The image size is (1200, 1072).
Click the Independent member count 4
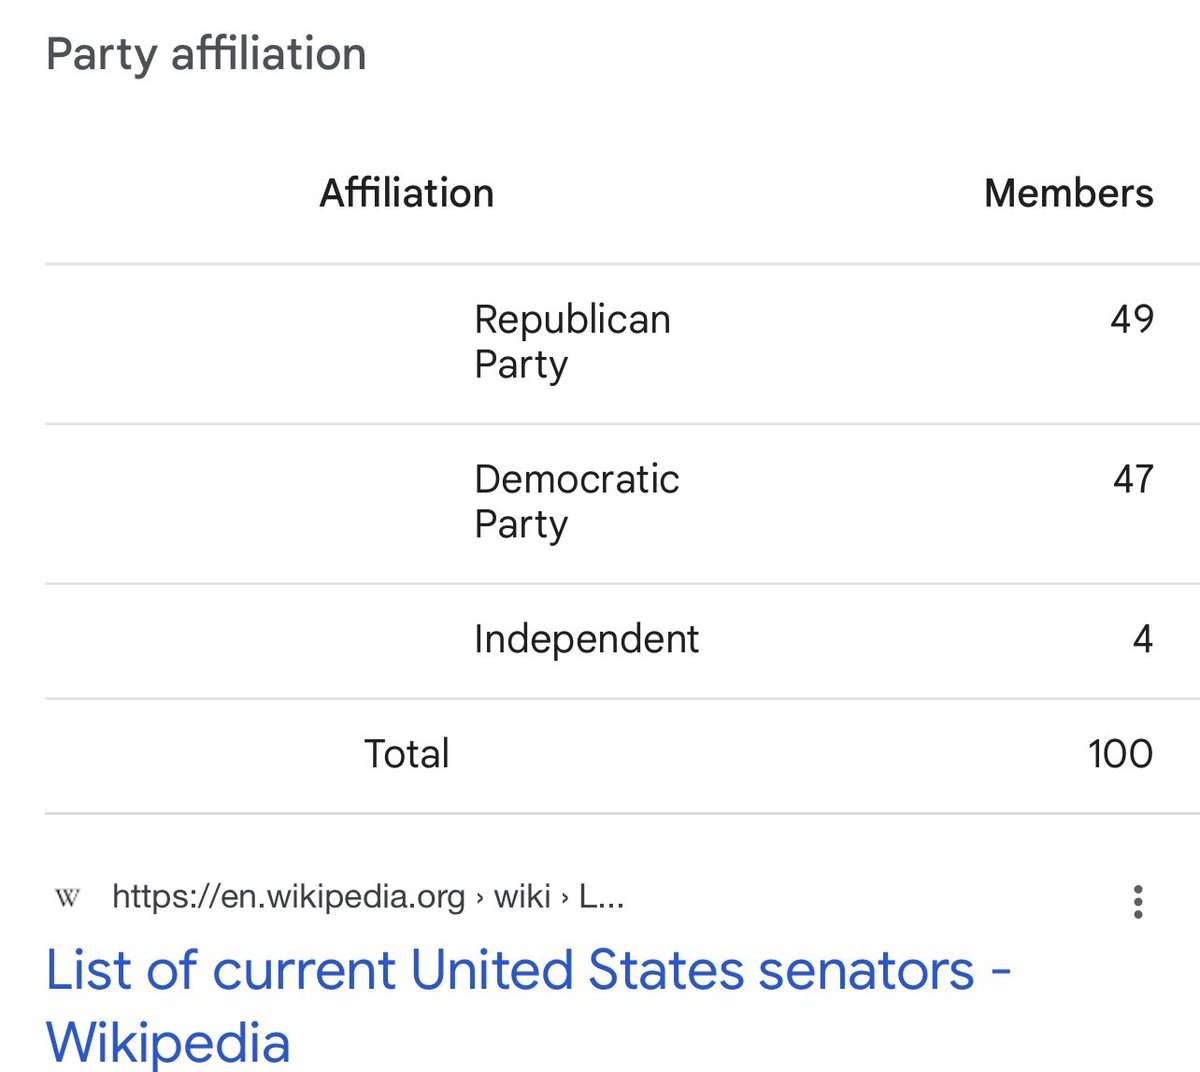point(1143,639)
